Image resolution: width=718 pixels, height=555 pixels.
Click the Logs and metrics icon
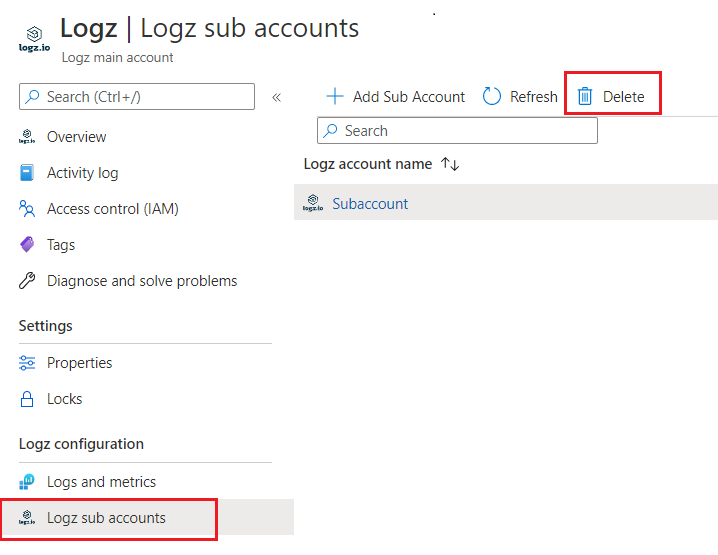click(x=27, y=482)
